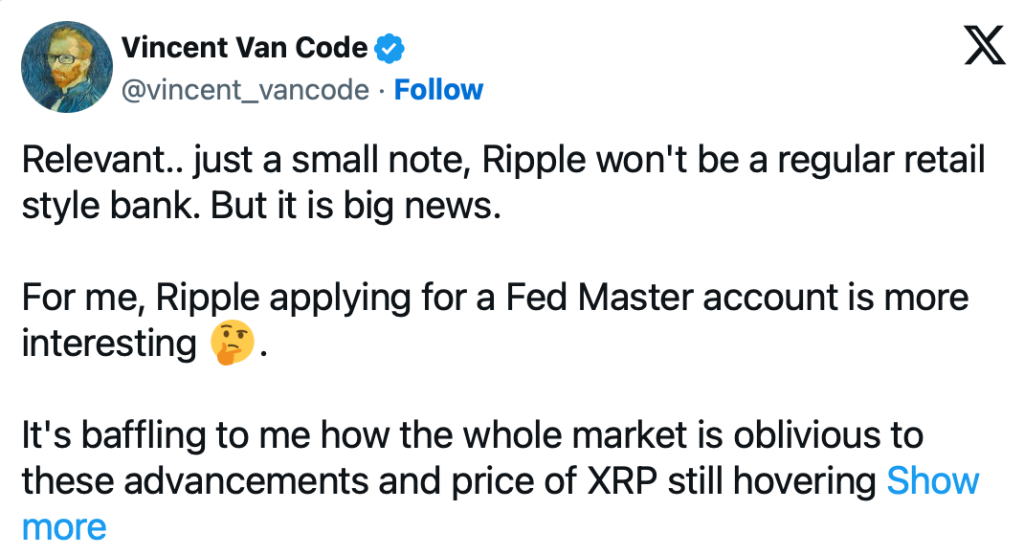
Task: Open the Vincent Van Code display name
Action: [244, 47]
